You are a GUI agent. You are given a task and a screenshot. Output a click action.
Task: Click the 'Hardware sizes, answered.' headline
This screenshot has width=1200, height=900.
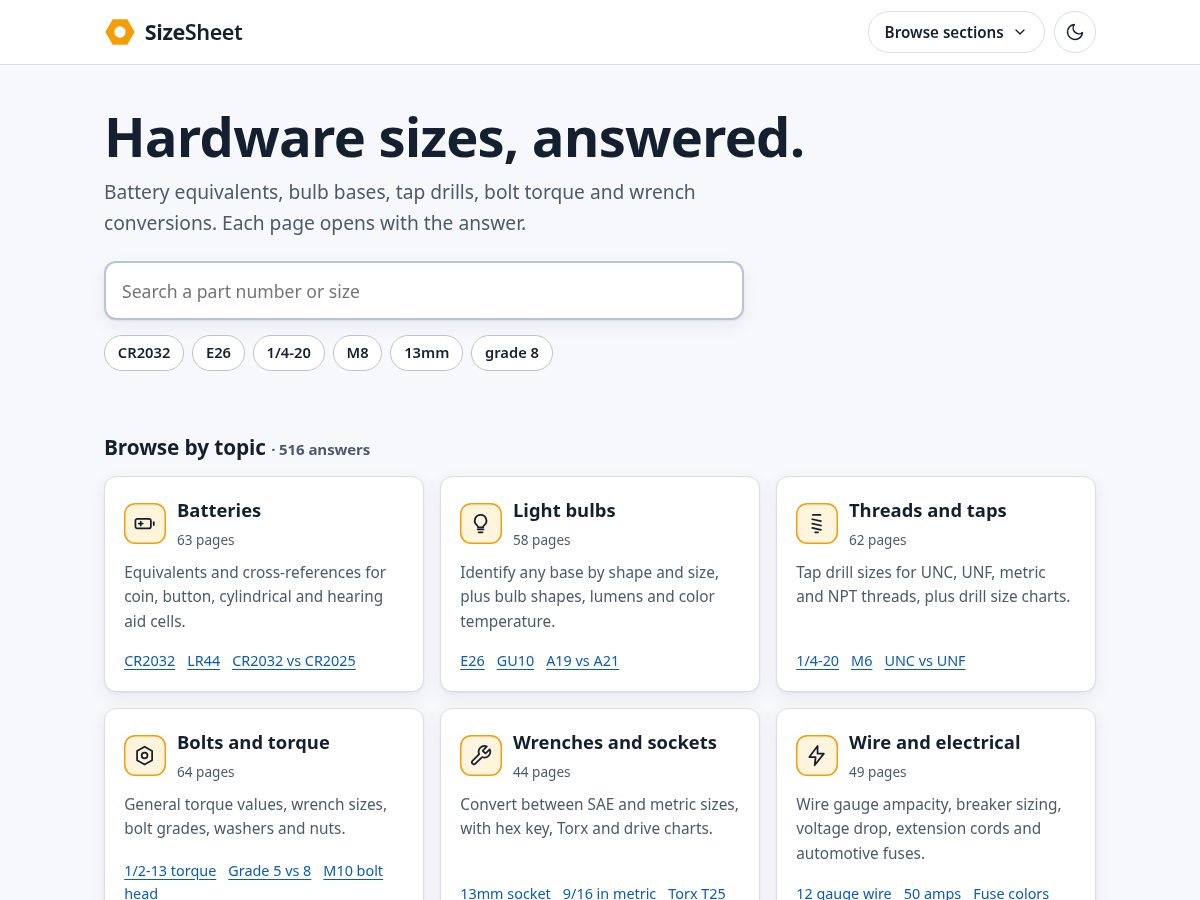[x=455, y=137]
